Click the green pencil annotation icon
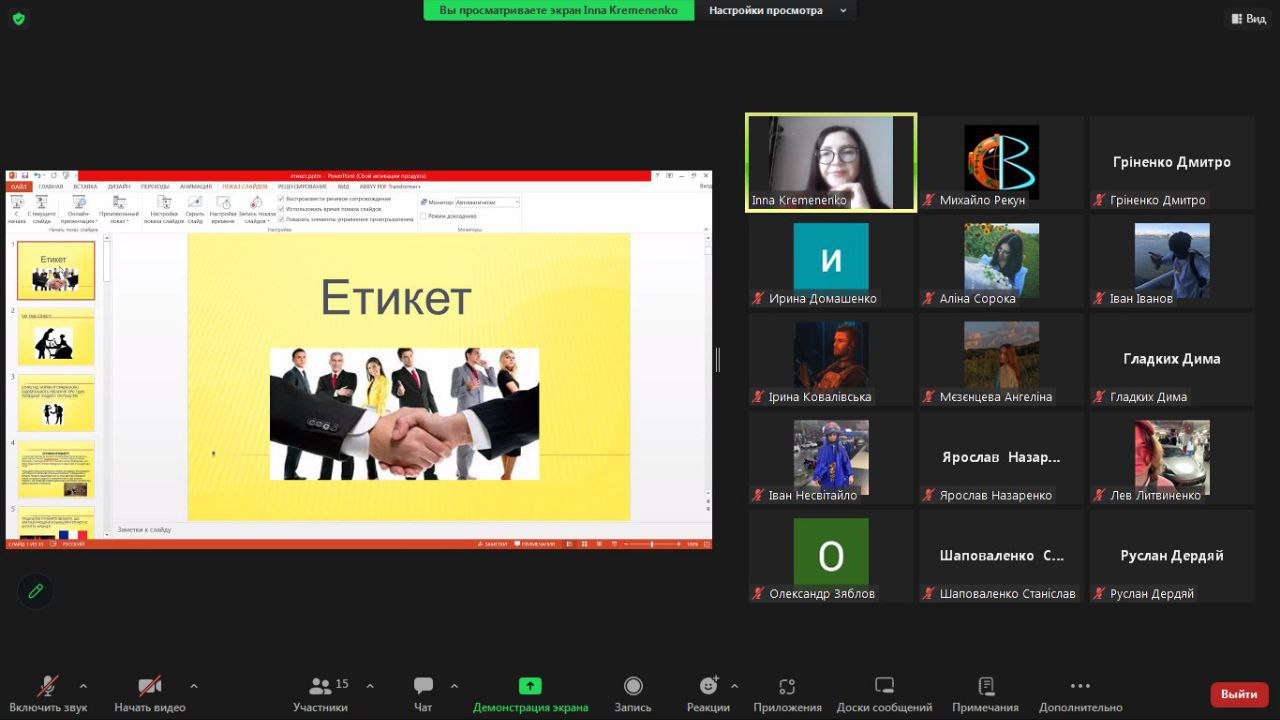The image size is (1280, 720). click(36, 591)
